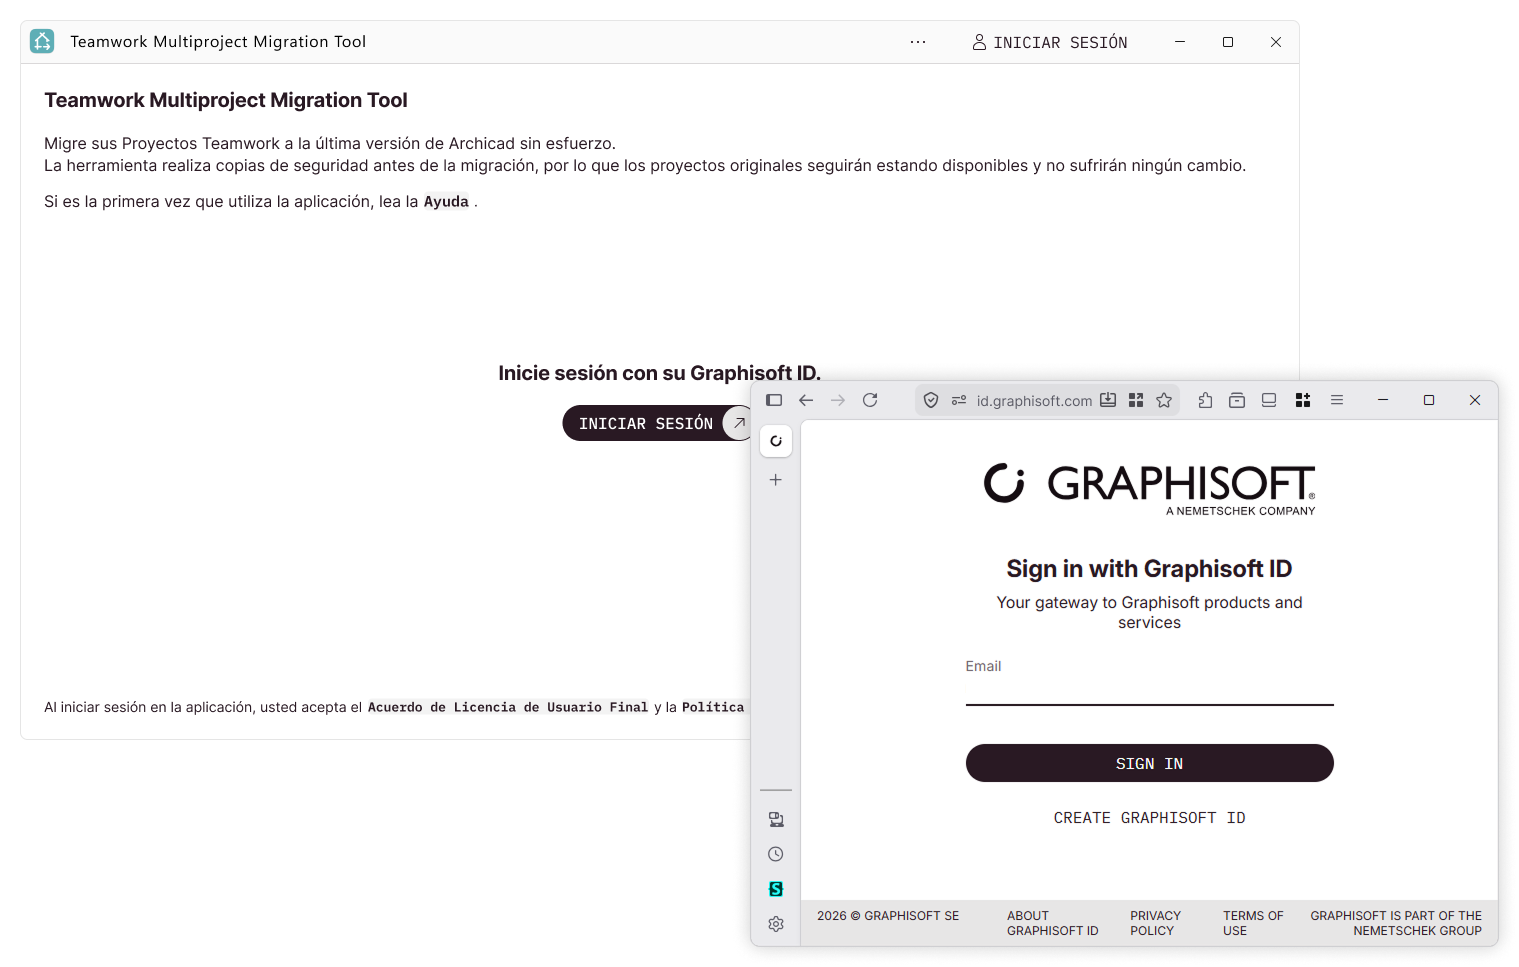
Task: Click the 'Teamwork Multiproject Migration Tool' page heading
Action: [x=226, y=100]
